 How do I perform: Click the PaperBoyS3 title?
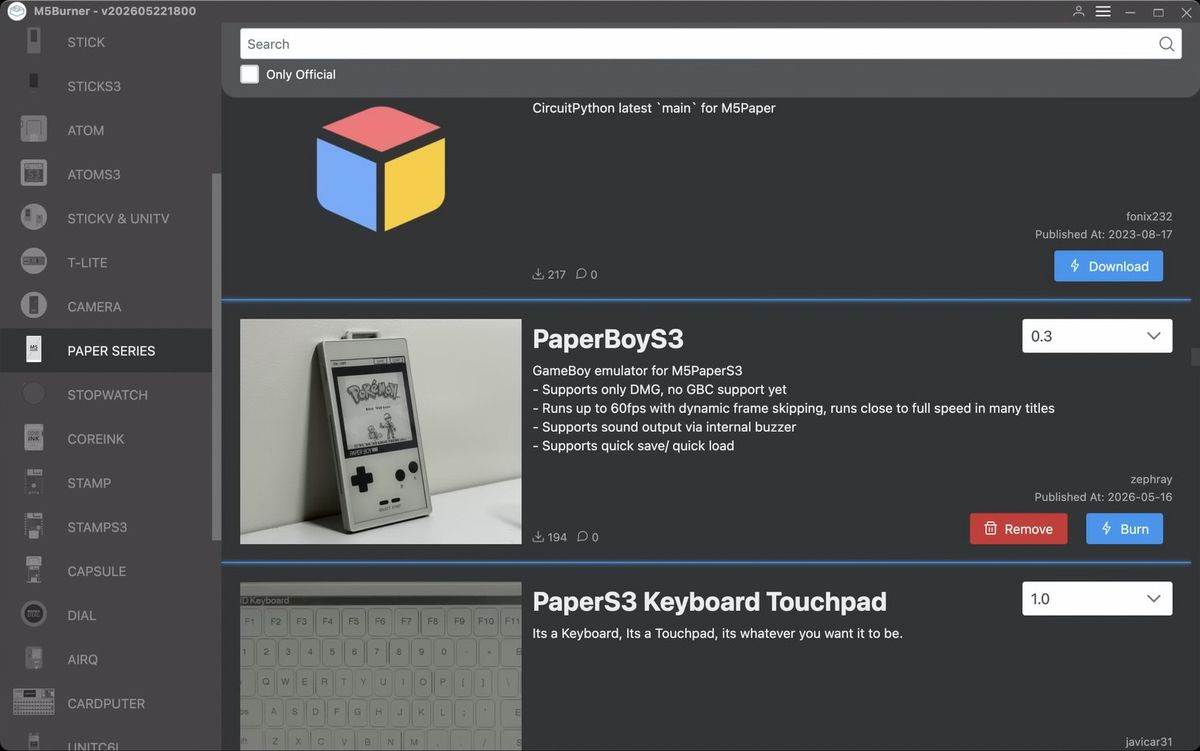click(608, 339)
